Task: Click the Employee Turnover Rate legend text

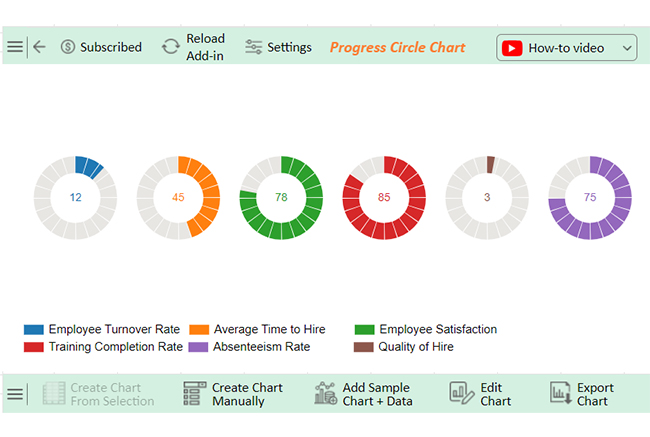Action: click(114, 329)
